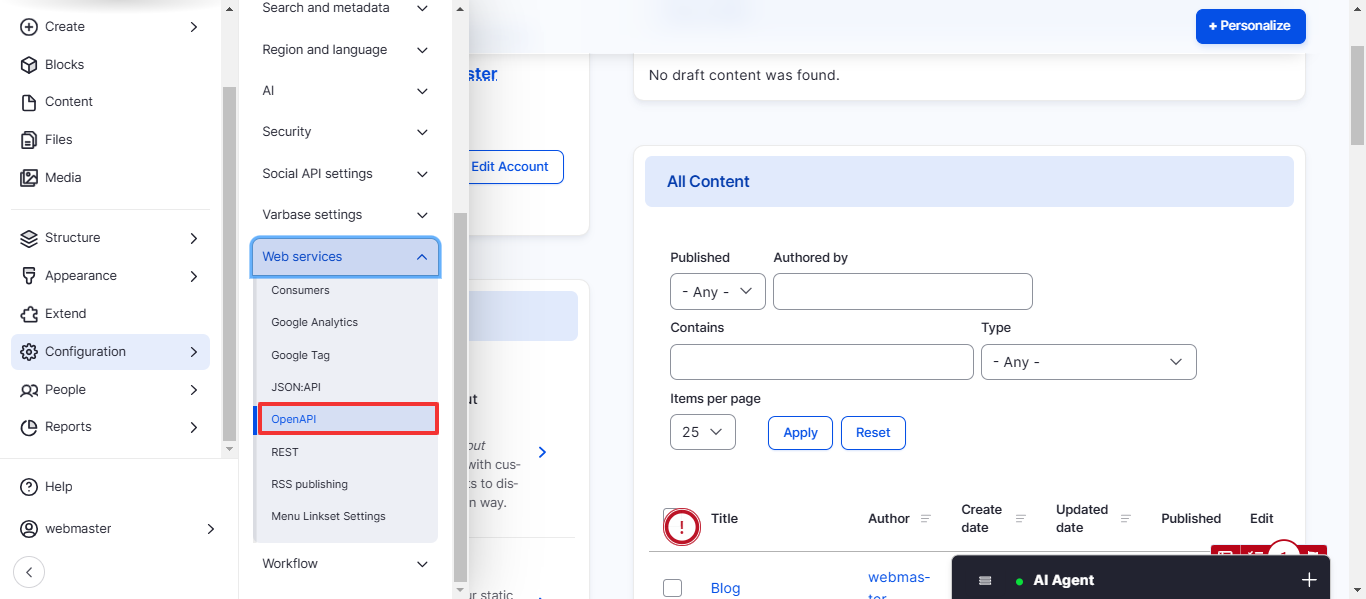Collapse the sidebar with the arrow button
Screen dimensions: 1366x599
[29, 572]
